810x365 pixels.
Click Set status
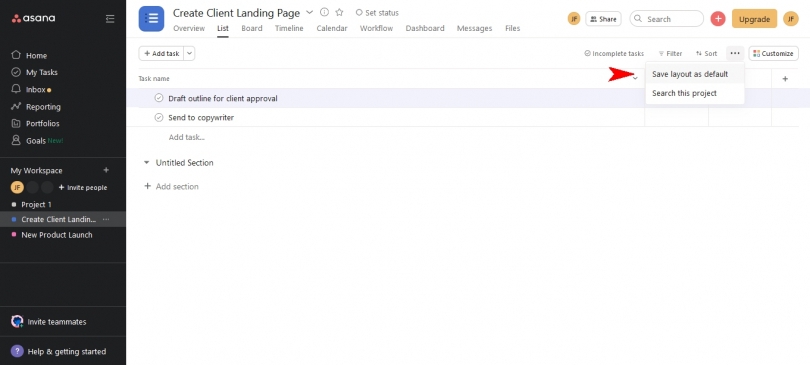coord(377,12)
